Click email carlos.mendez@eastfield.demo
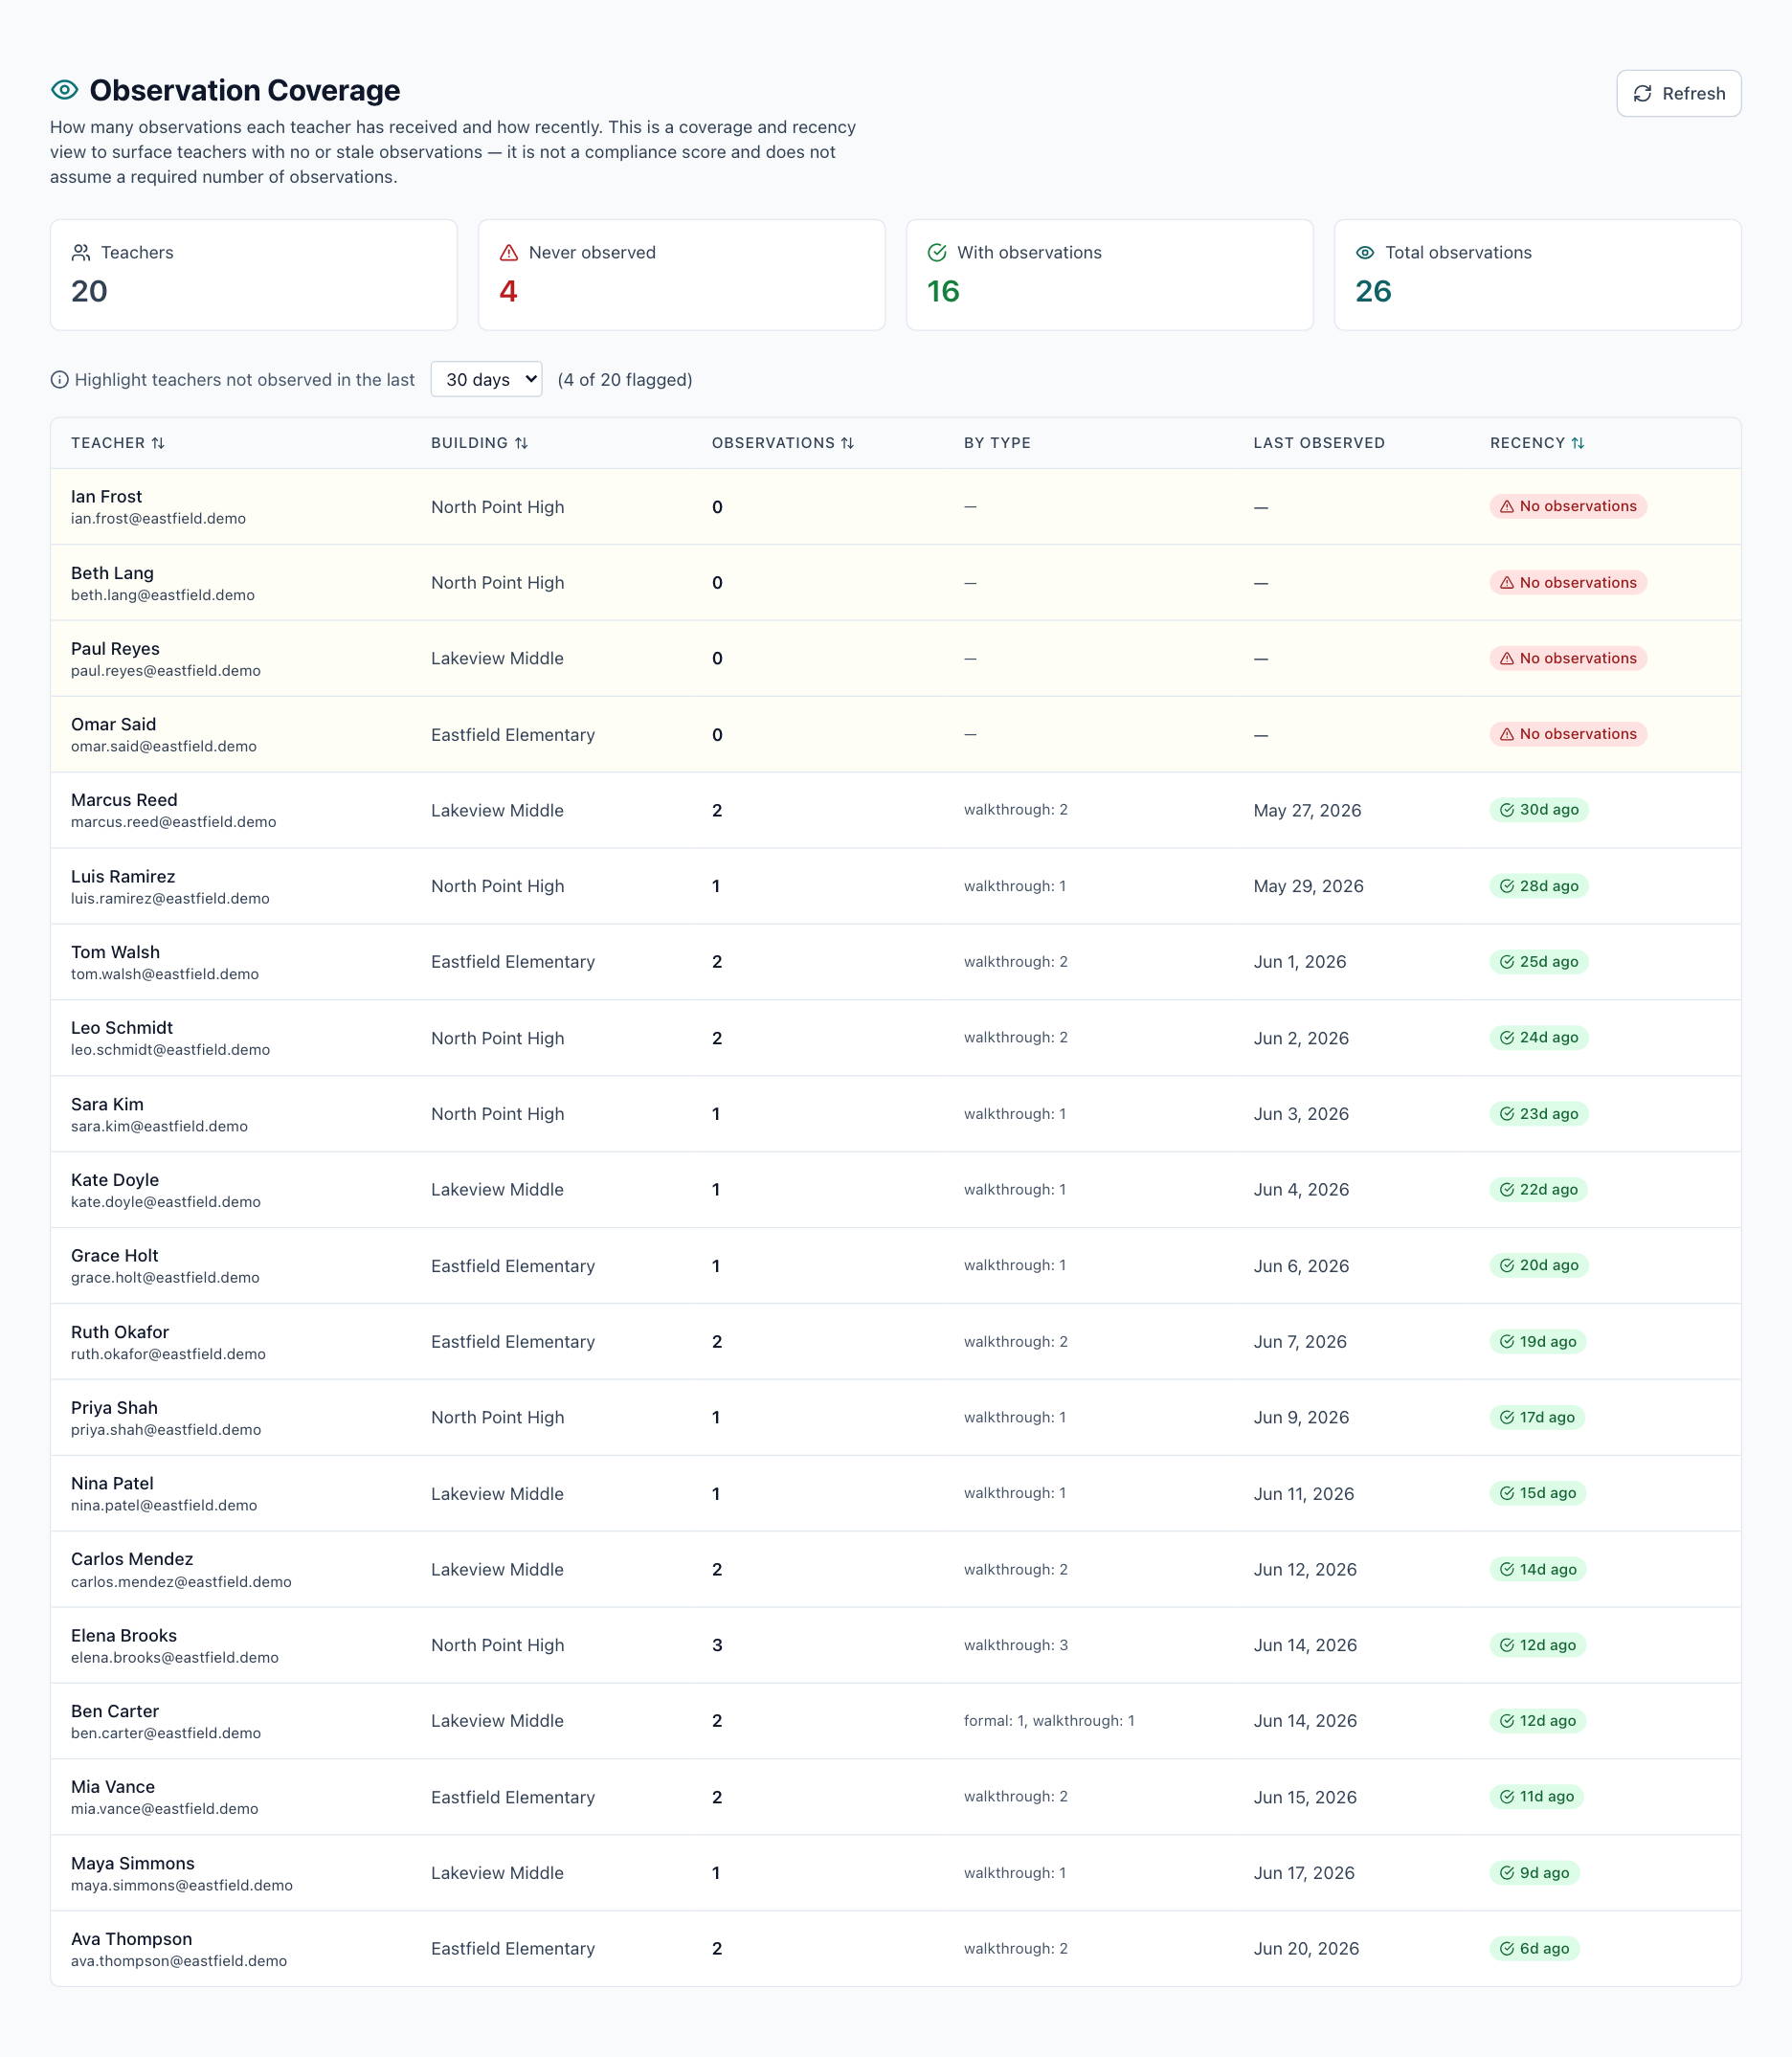 pyautogui.click(x=181, y=1582)
